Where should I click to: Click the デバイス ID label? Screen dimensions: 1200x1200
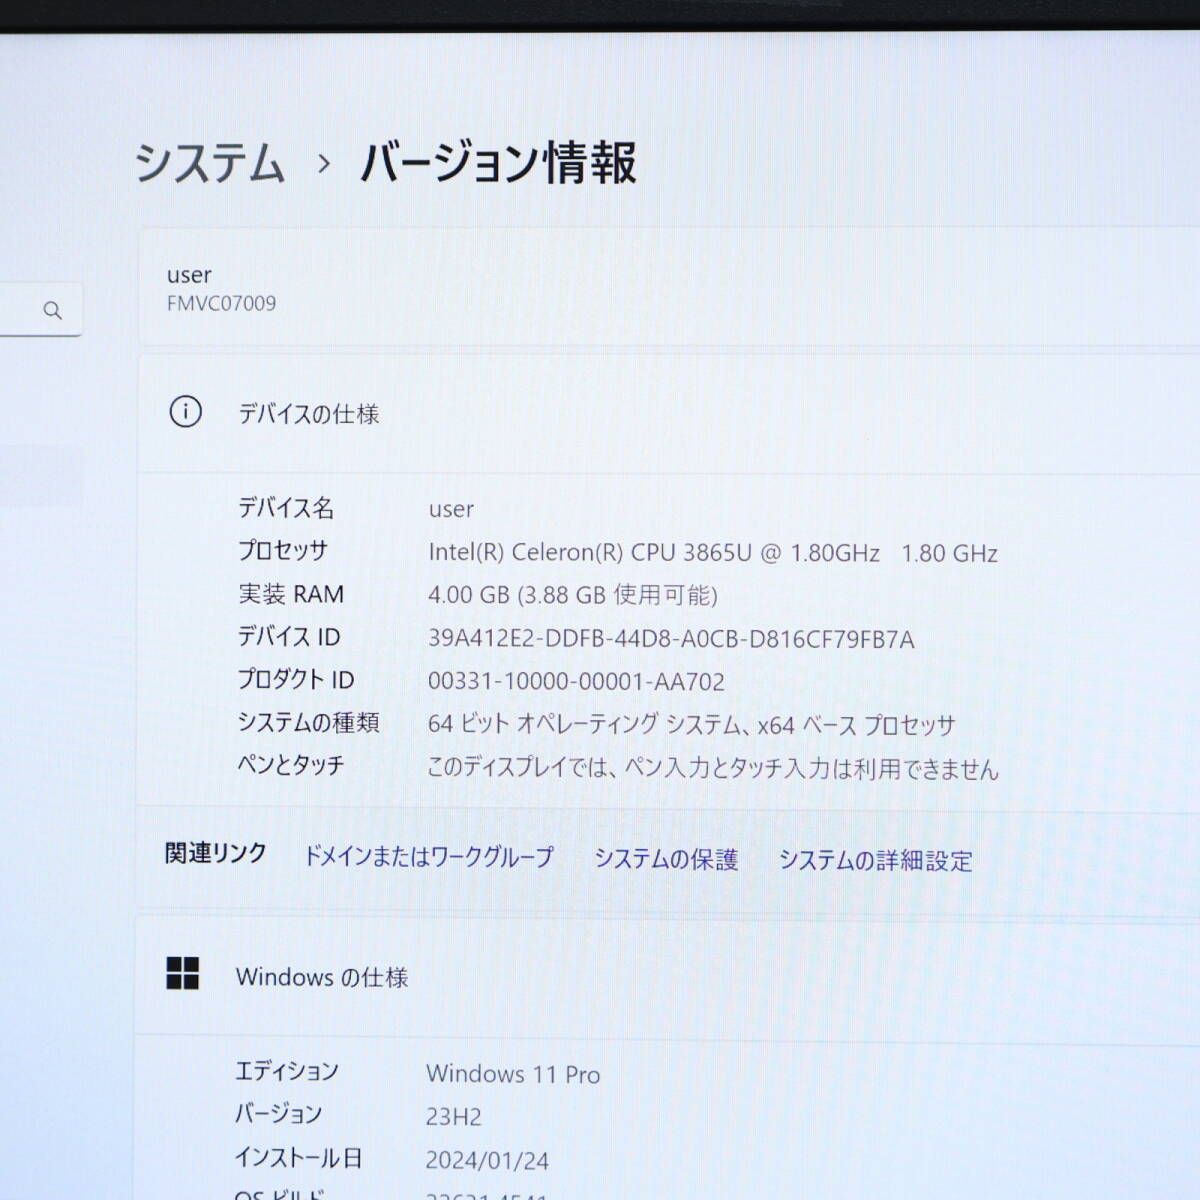point(289,636)
